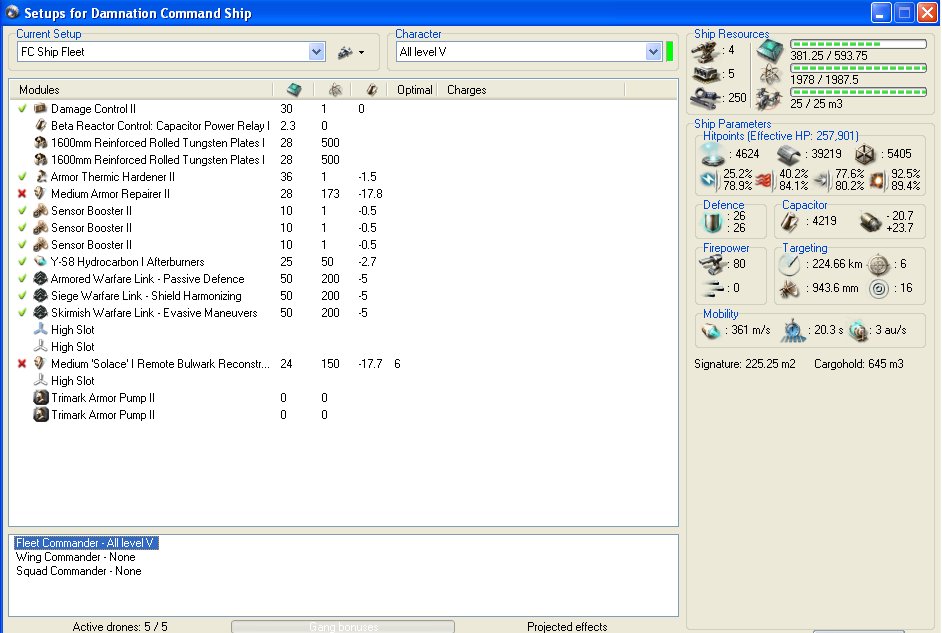Click the warp speed icon showing 3 au/s
942x633 pixels.
coord(858,330)
